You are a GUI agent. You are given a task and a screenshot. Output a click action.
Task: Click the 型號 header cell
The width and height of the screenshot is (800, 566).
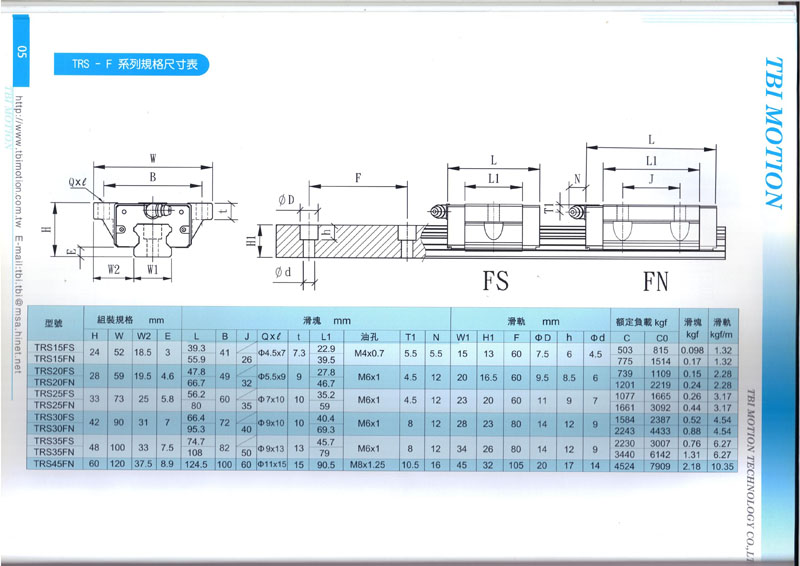55,324
